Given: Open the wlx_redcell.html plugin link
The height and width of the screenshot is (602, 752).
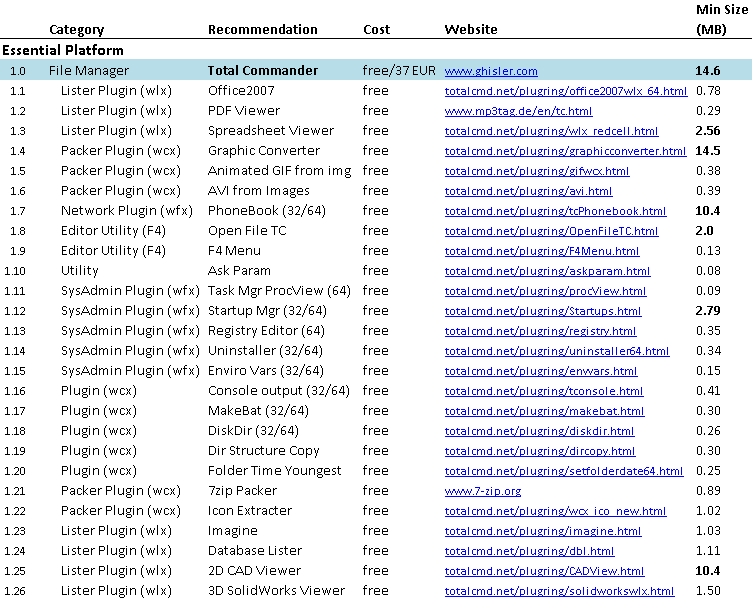Looking at the screenshot, I should click(552, 131).
